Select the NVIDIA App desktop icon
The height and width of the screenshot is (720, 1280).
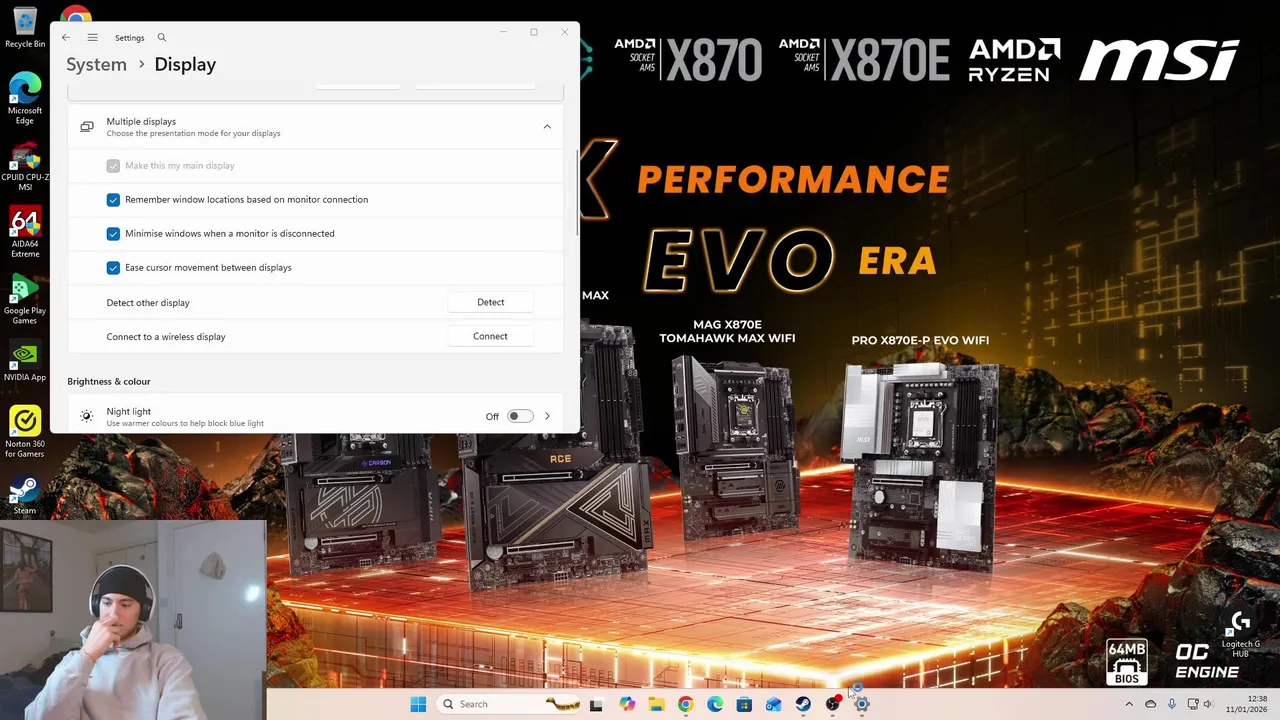click(x=25, y=362)
